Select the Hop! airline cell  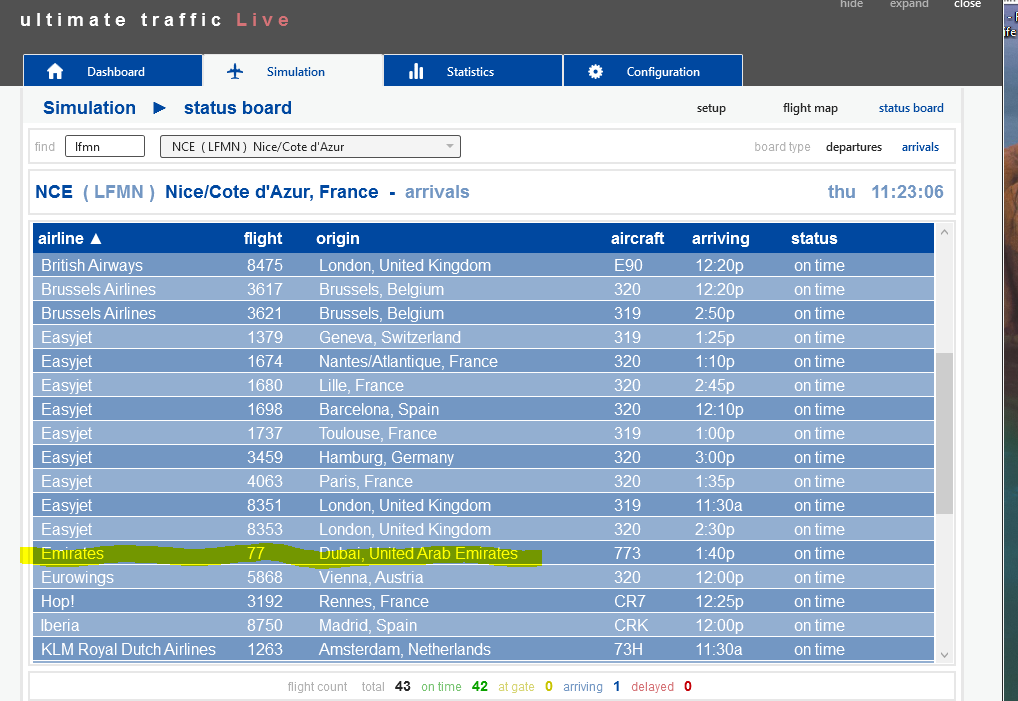coord(58,602)
